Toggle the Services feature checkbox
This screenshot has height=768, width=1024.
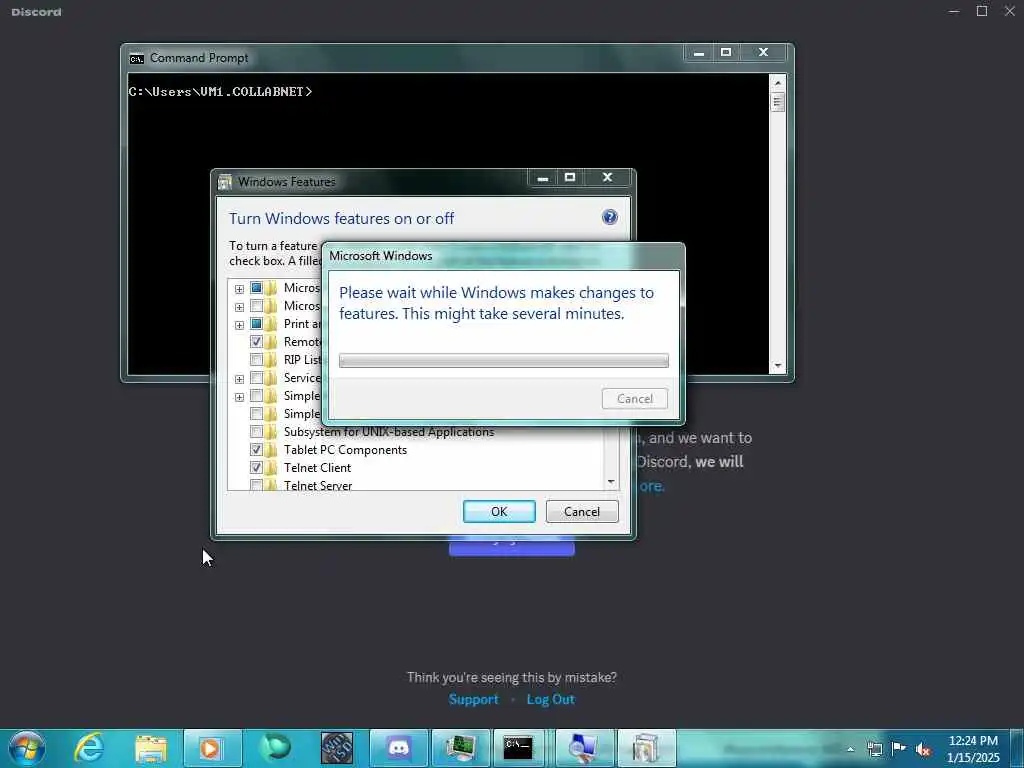pyautogui.click(x=256, y=377)
